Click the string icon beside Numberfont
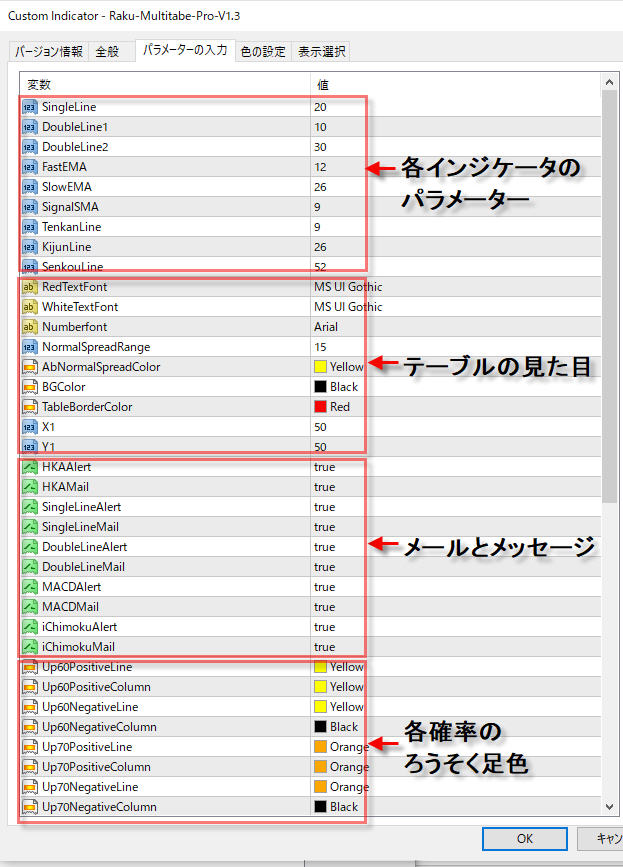The height and width of the screenshot is (867, 623). [x=29, y=327]
